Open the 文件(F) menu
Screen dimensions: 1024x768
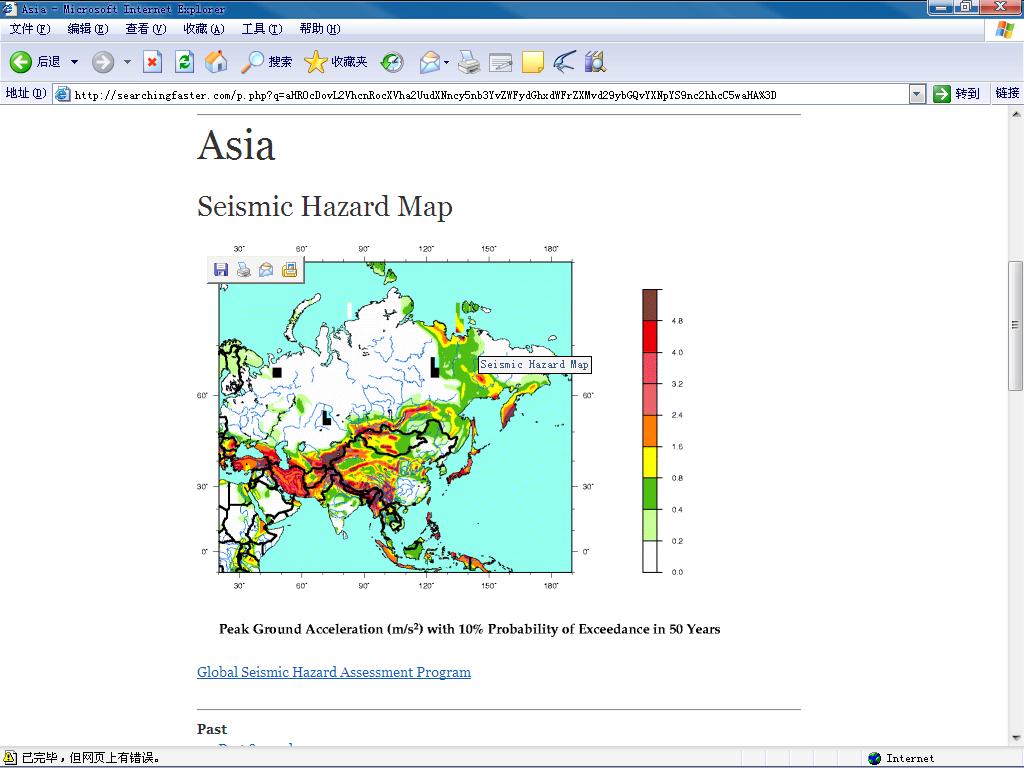click(29, 29)
